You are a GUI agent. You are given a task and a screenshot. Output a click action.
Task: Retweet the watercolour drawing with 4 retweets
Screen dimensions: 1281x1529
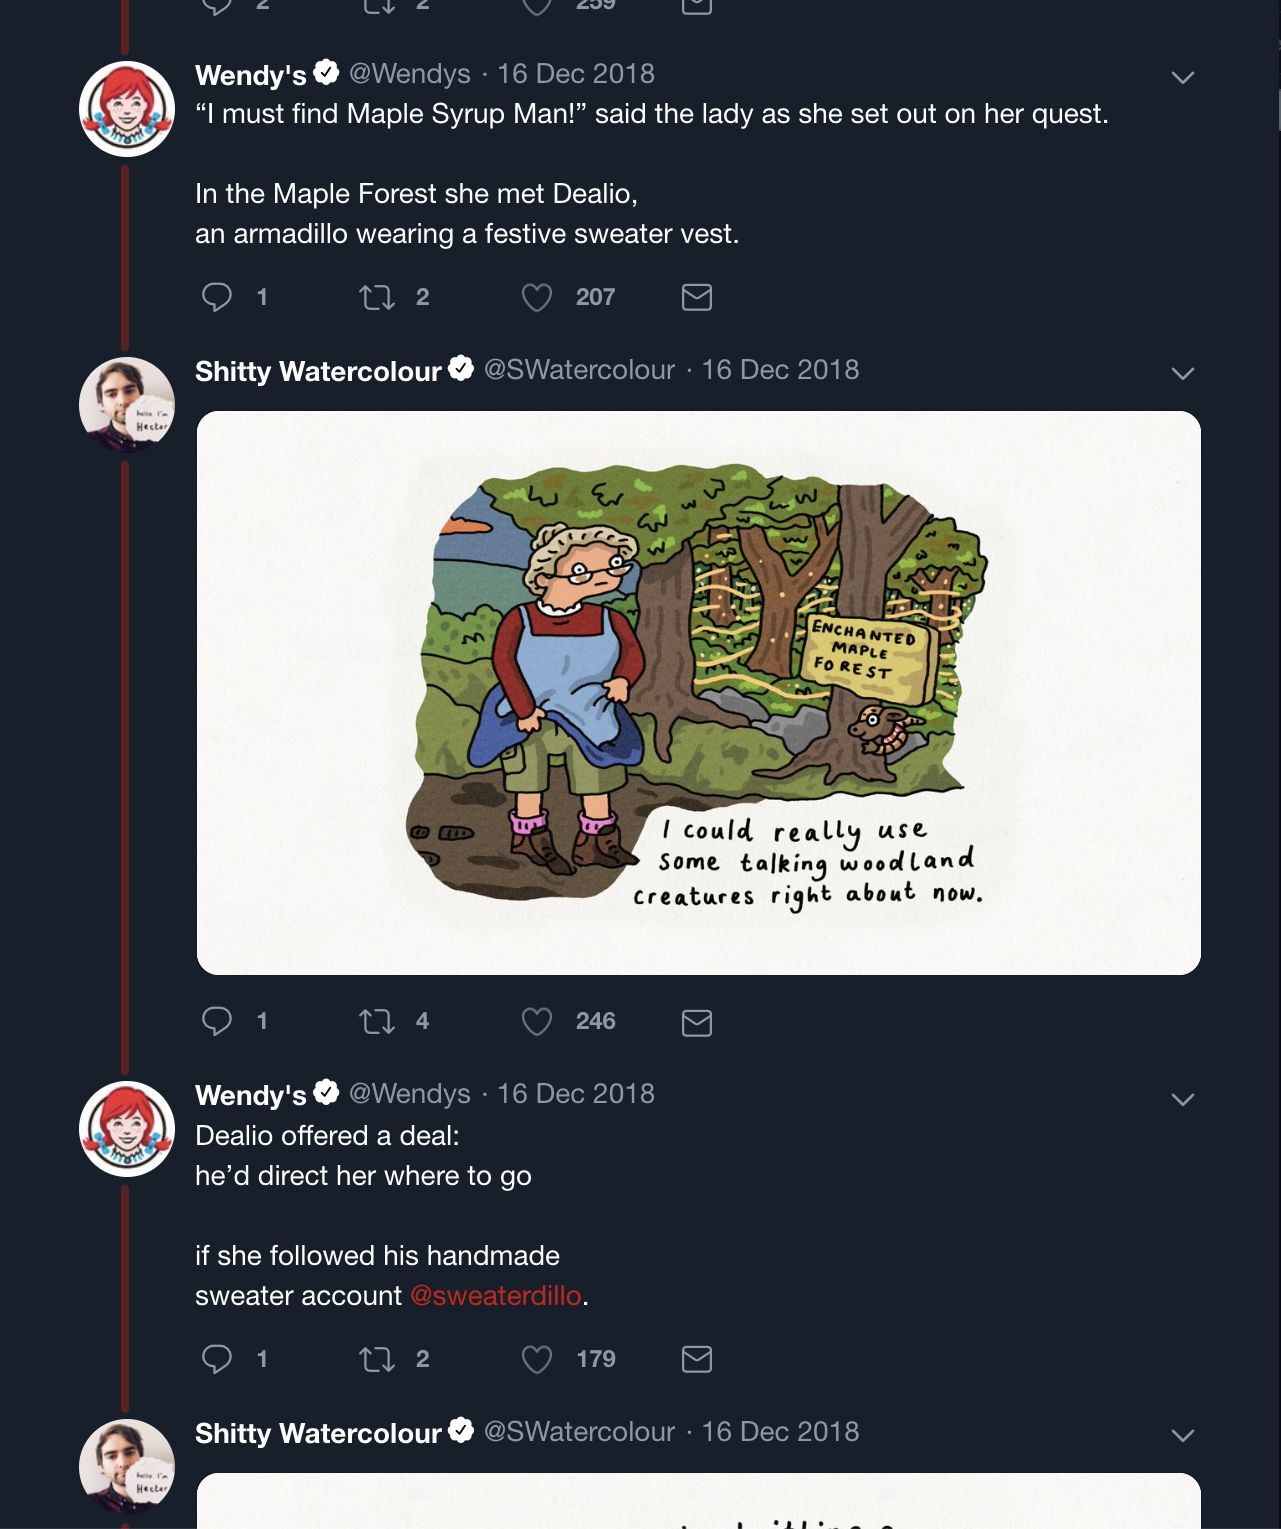pos(377,1021)
